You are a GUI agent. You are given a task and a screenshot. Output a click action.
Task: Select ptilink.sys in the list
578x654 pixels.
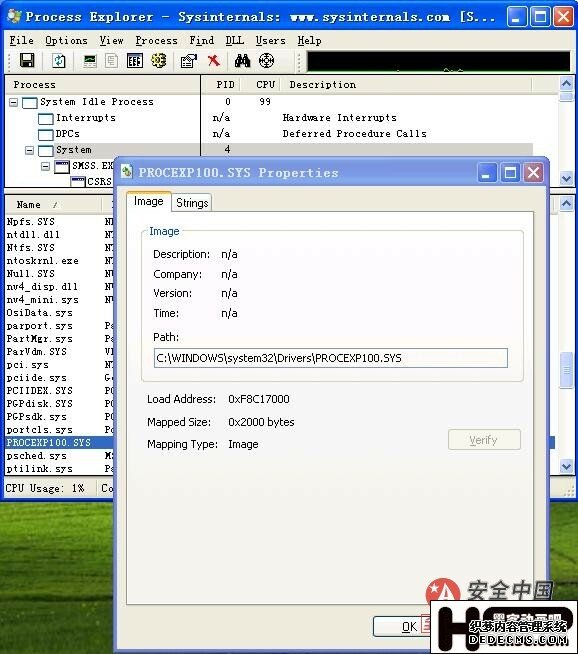click(39, 469)
